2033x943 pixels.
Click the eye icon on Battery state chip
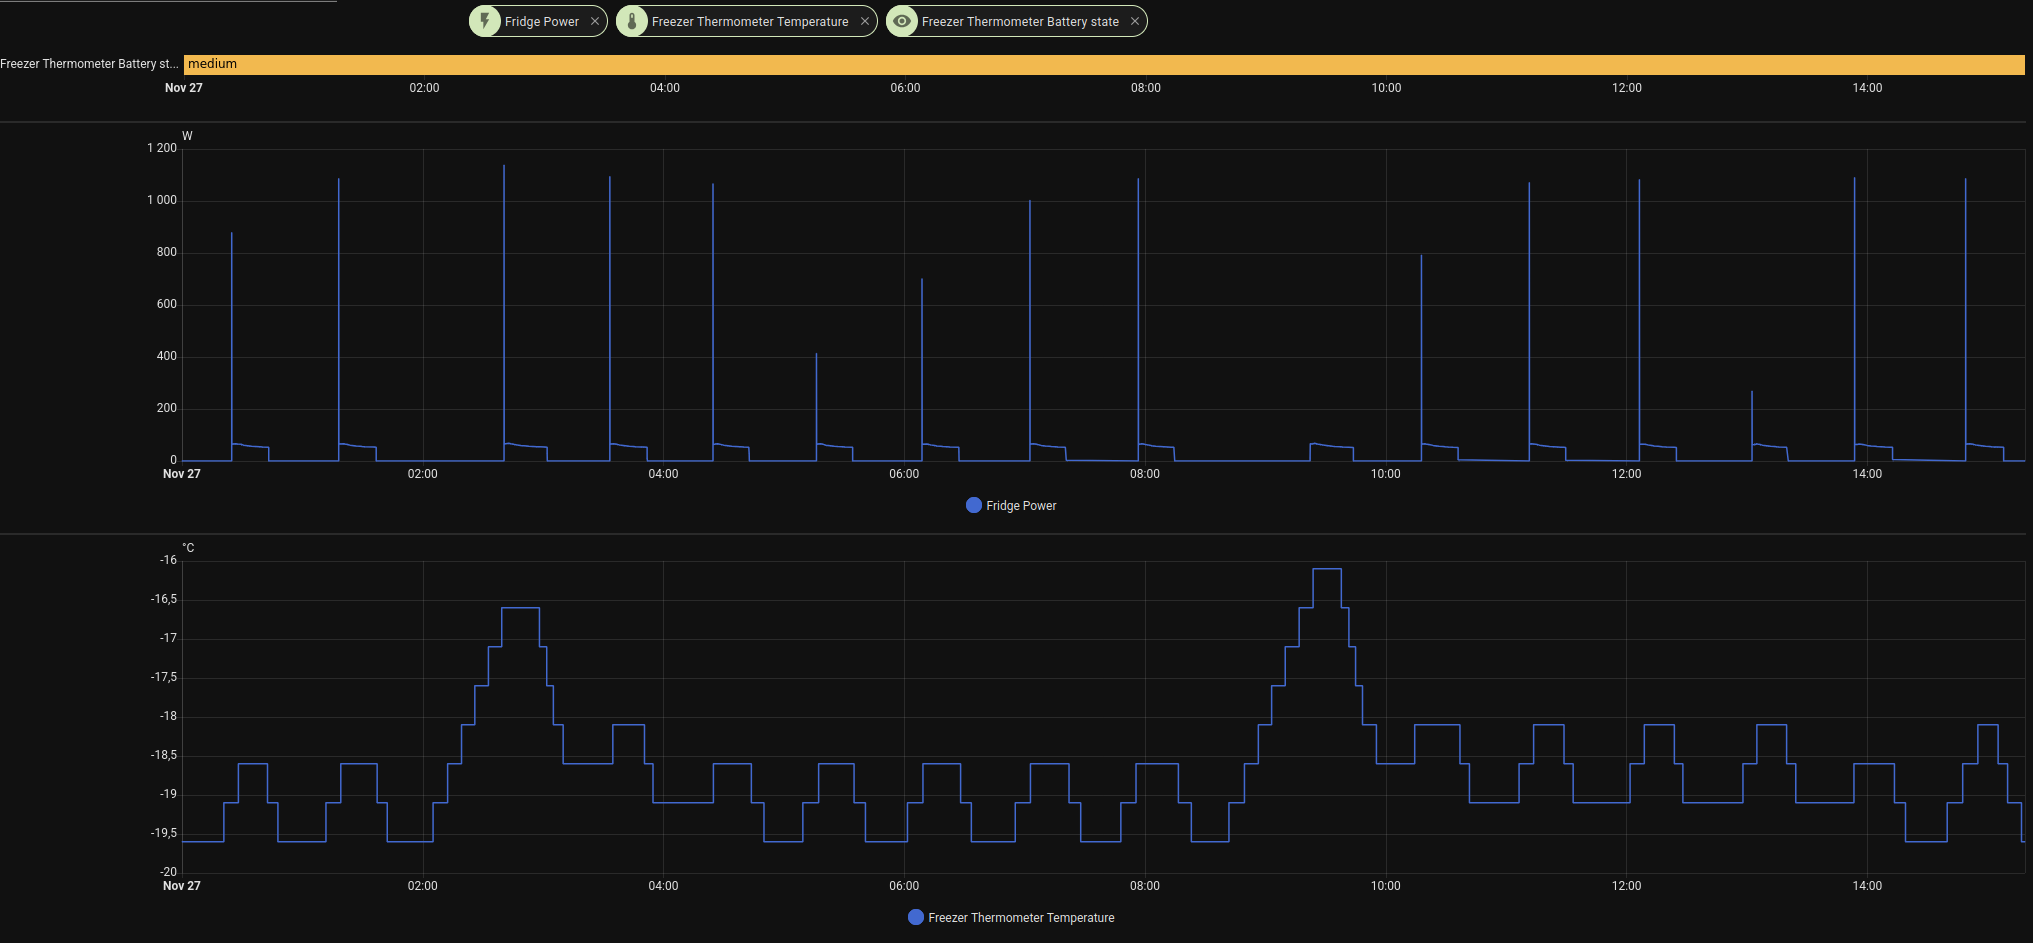coord(902,21)
